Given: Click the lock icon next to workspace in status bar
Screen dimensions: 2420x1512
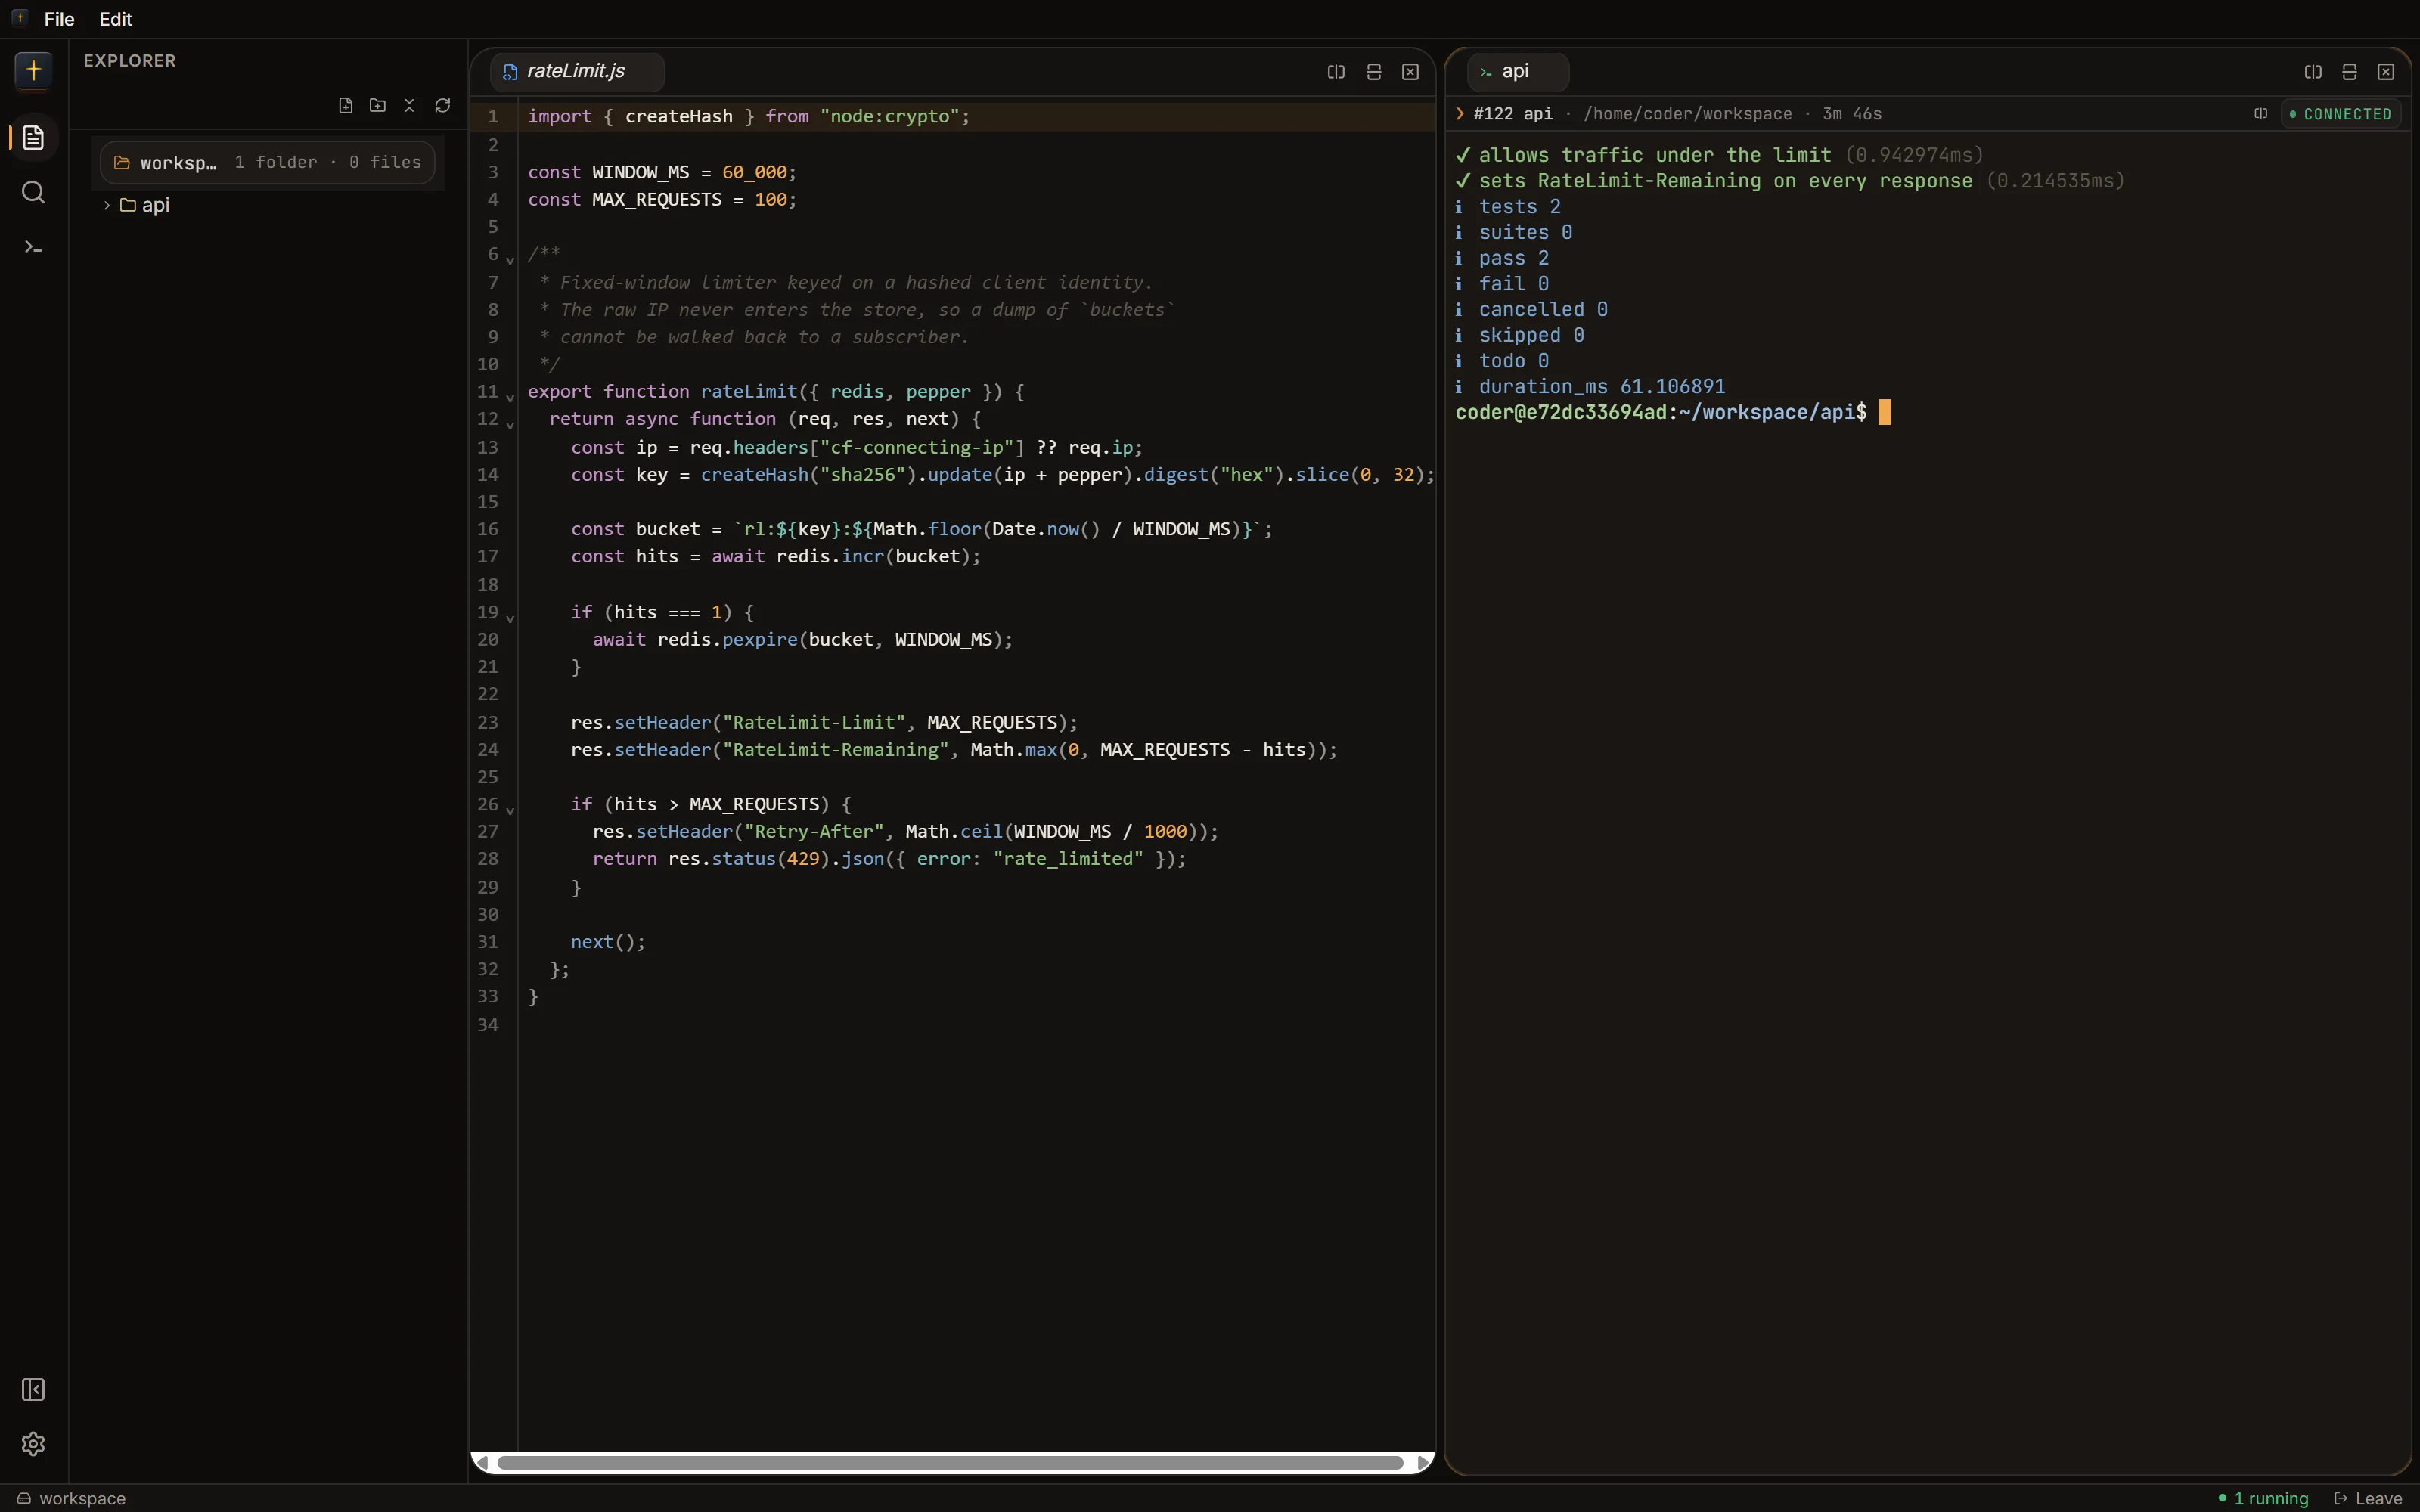Looking at the screenshot, I should pos(23,1498).
